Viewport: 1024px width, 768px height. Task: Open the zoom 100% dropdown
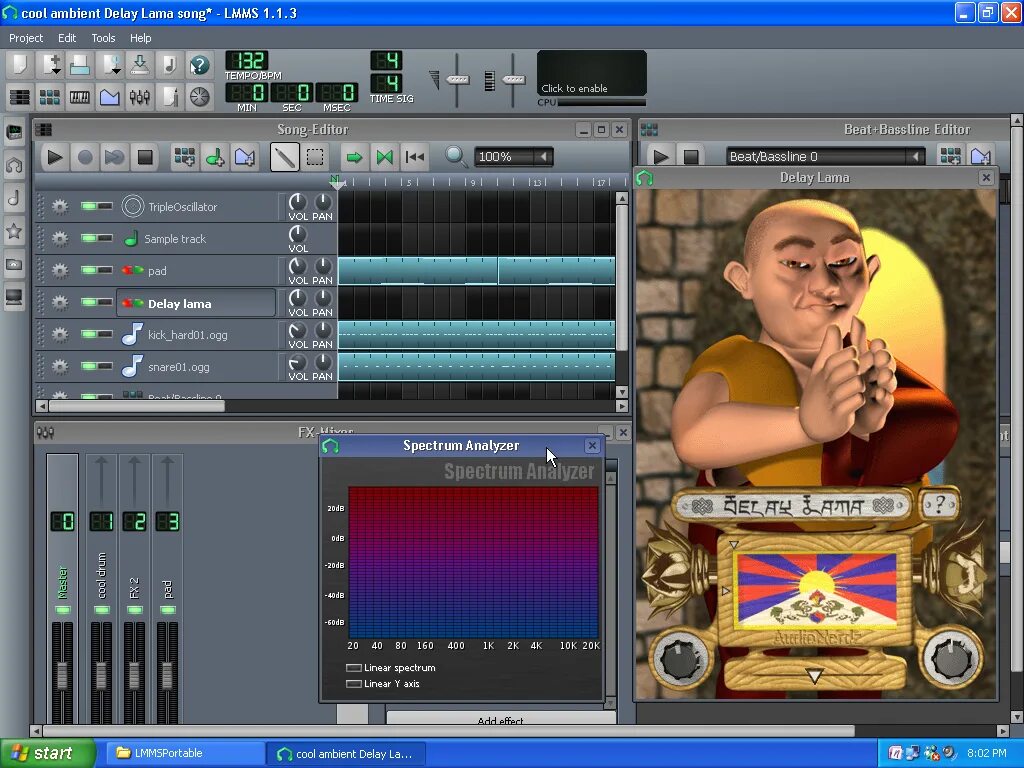513,157
